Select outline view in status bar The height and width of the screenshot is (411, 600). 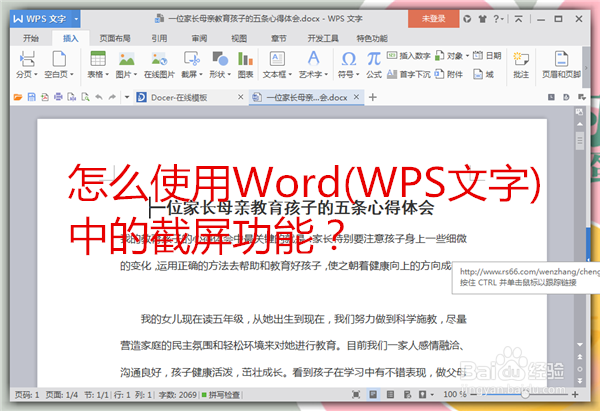click(390, 395)
